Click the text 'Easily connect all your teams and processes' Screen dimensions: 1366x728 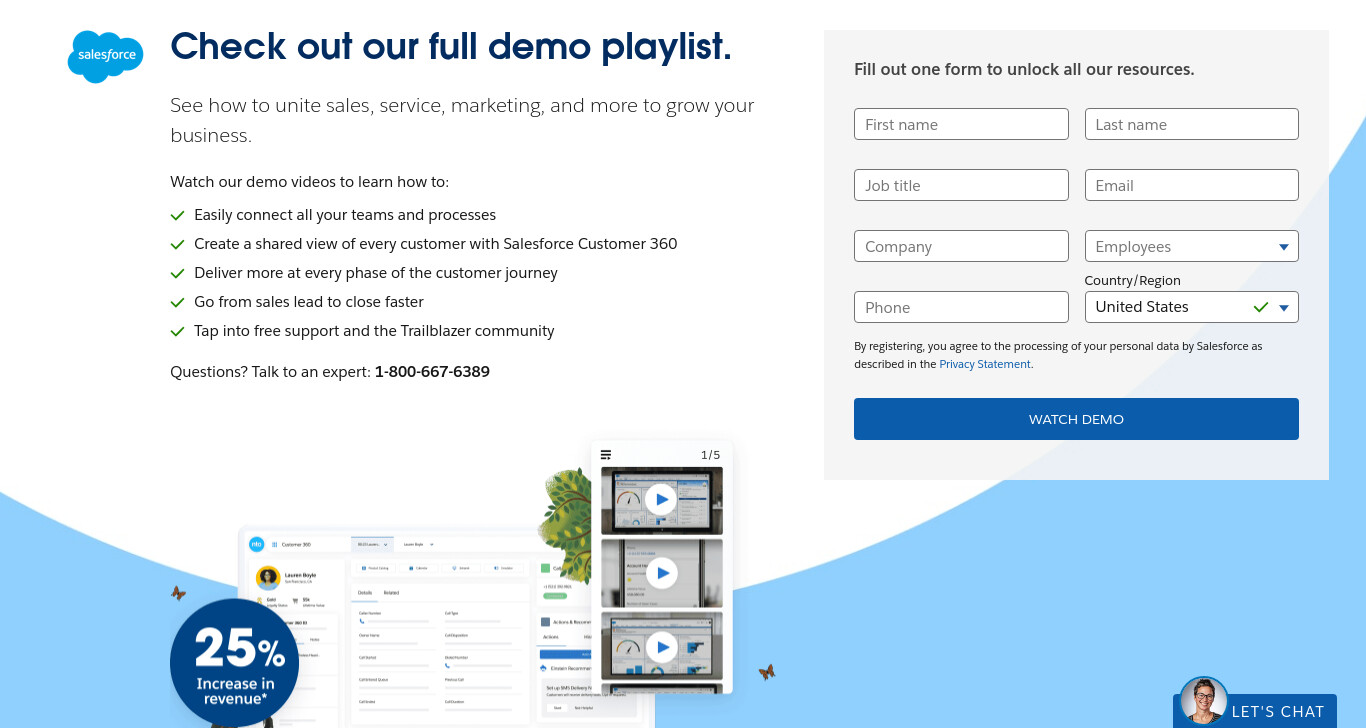[x=345, y=215]
